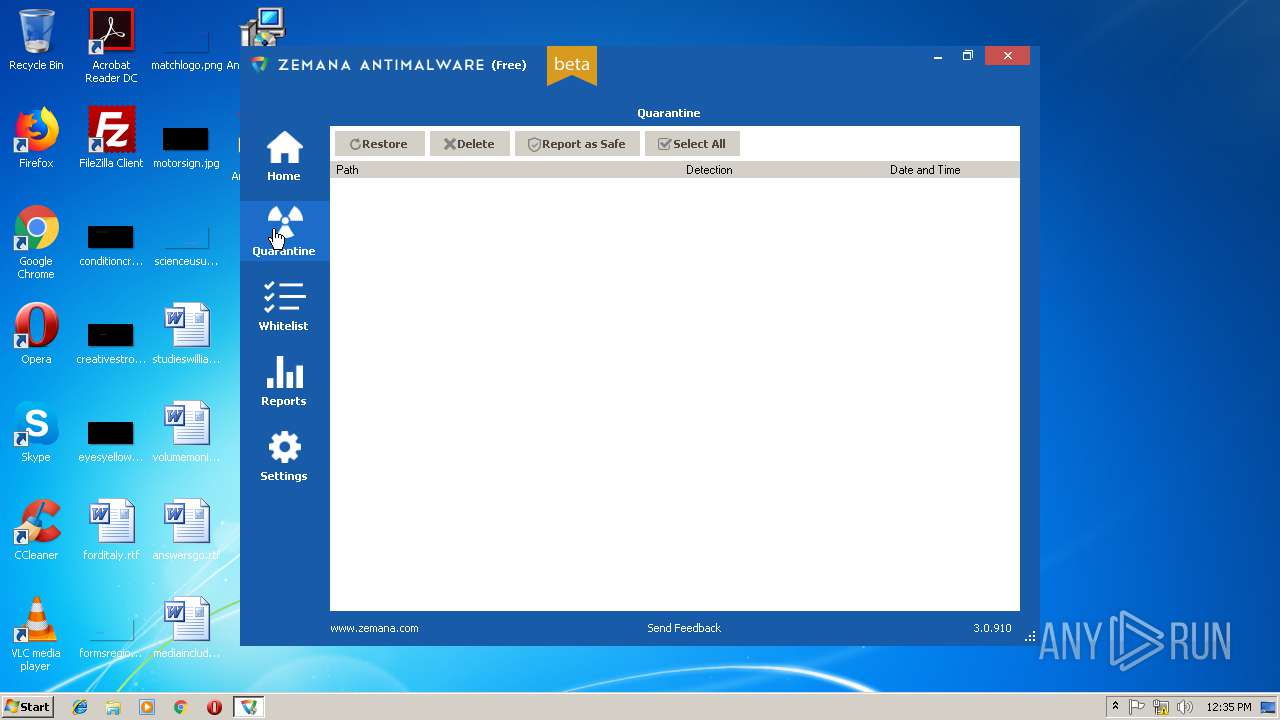Screen dimensions: 1280x720
Task: Launch Internet Explorer from the taskbar
Action: [x=80, y=707]
